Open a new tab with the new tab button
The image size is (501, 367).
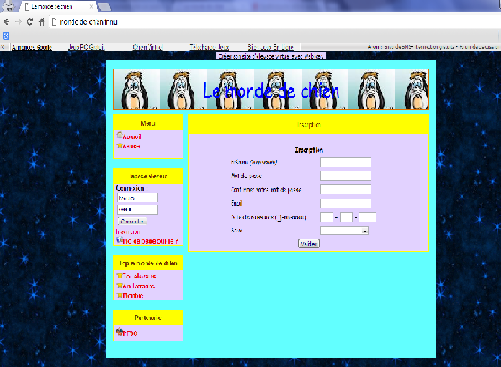point(104,7)
